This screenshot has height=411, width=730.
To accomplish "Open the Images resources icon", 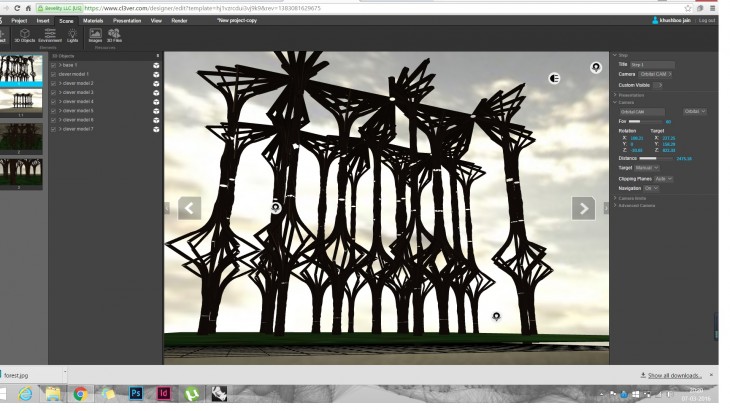I will tap(96, 35).
